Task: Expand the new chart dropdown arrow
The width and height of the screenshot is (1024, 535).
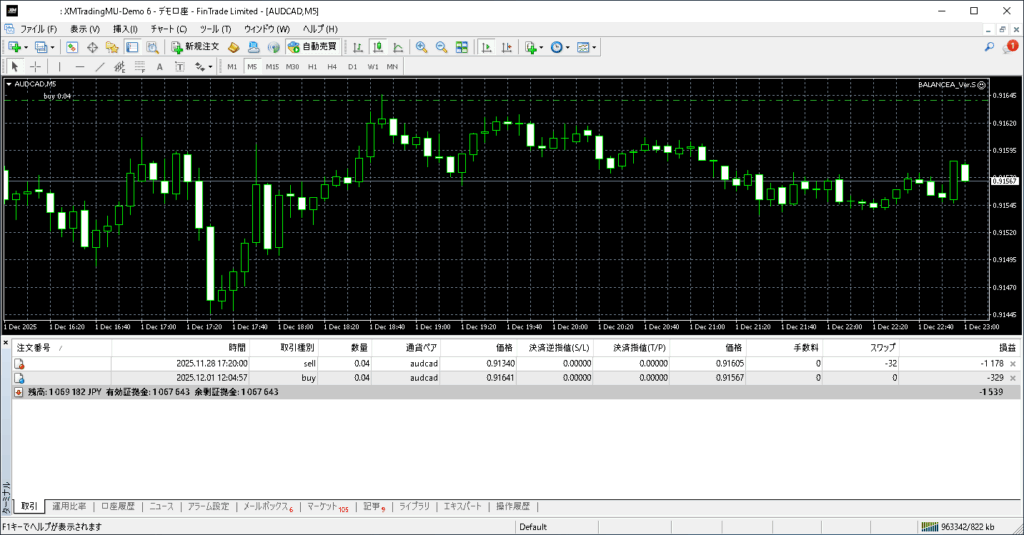Action: point(24,47)
